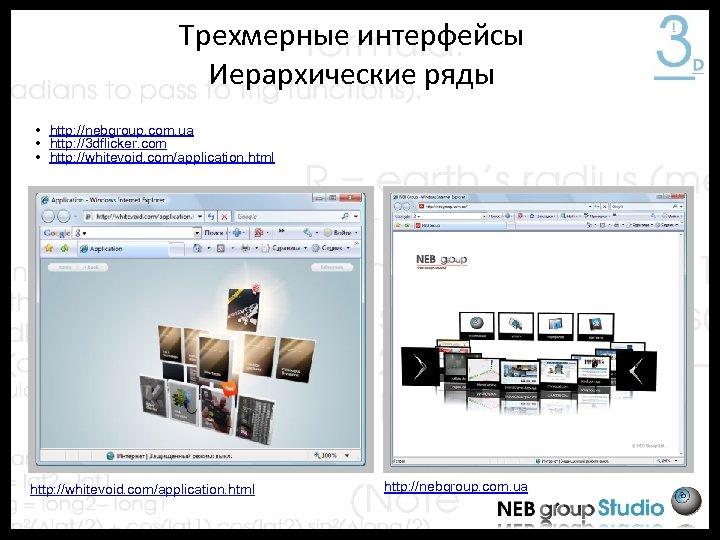The image size is (720, 540).
Task: Expand Google toolbar field dropdown in the left browser
Action: coord(197,233)
